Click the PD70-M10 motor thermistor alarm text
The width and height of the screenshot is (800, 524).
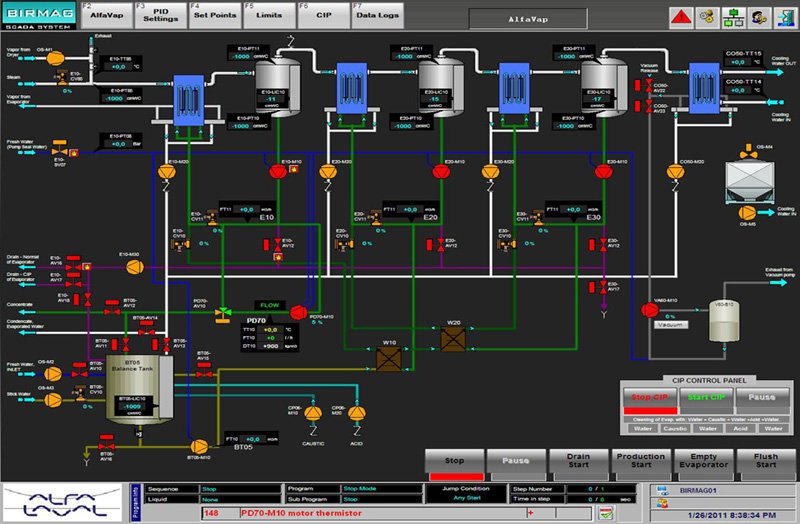pyautogui.click(x=301, y=513)
